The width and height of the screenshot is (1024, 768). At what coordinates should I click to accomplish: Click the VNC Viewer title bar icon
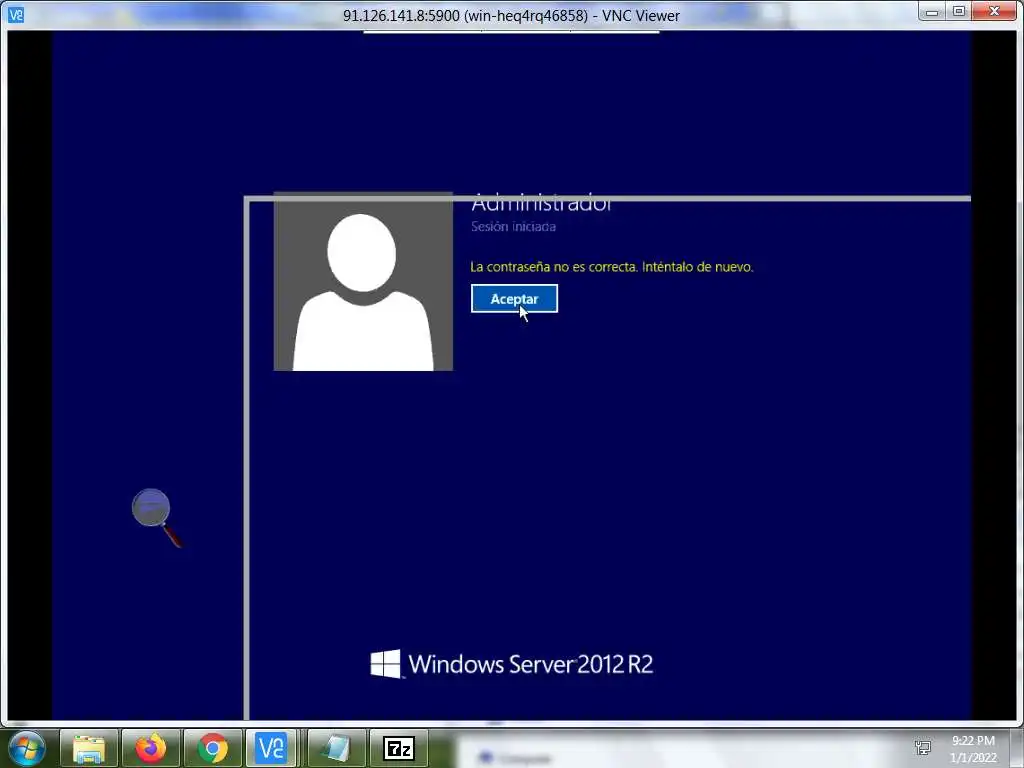click(16, 14)
